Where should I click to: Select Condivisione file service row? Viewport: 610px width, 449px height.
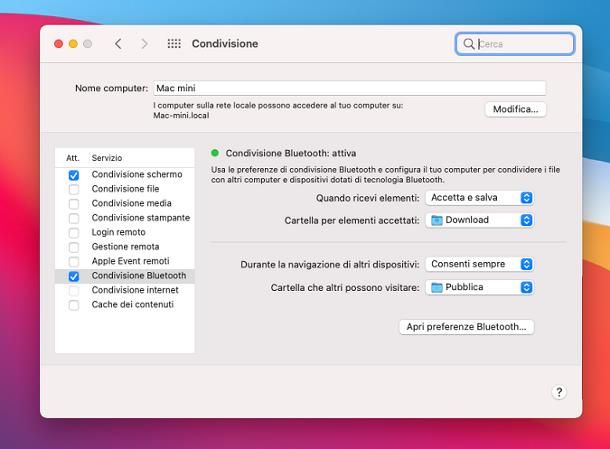click(124, 189)
